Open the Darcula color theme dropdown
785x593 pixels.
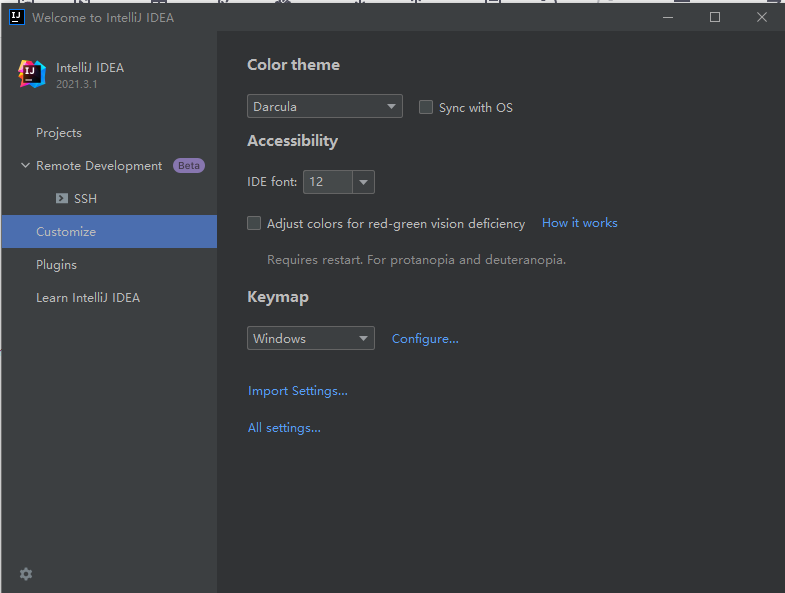(x=325, y=106)
